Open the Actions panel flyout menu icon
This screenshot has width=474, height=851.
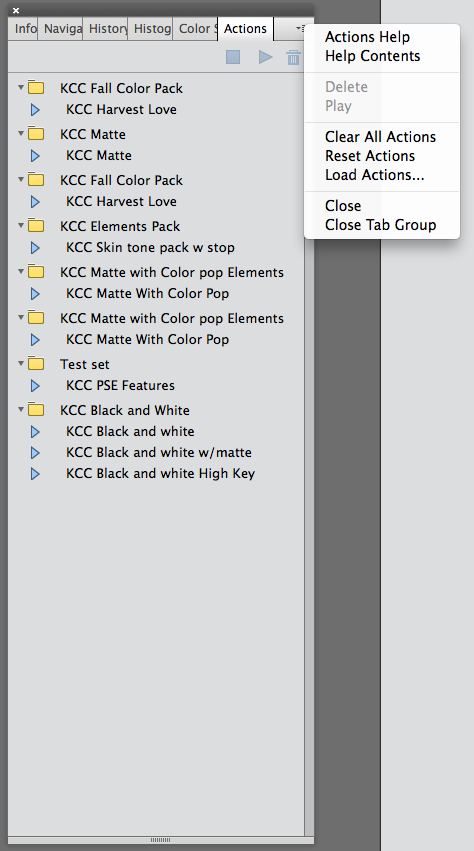tap(300, 28)
